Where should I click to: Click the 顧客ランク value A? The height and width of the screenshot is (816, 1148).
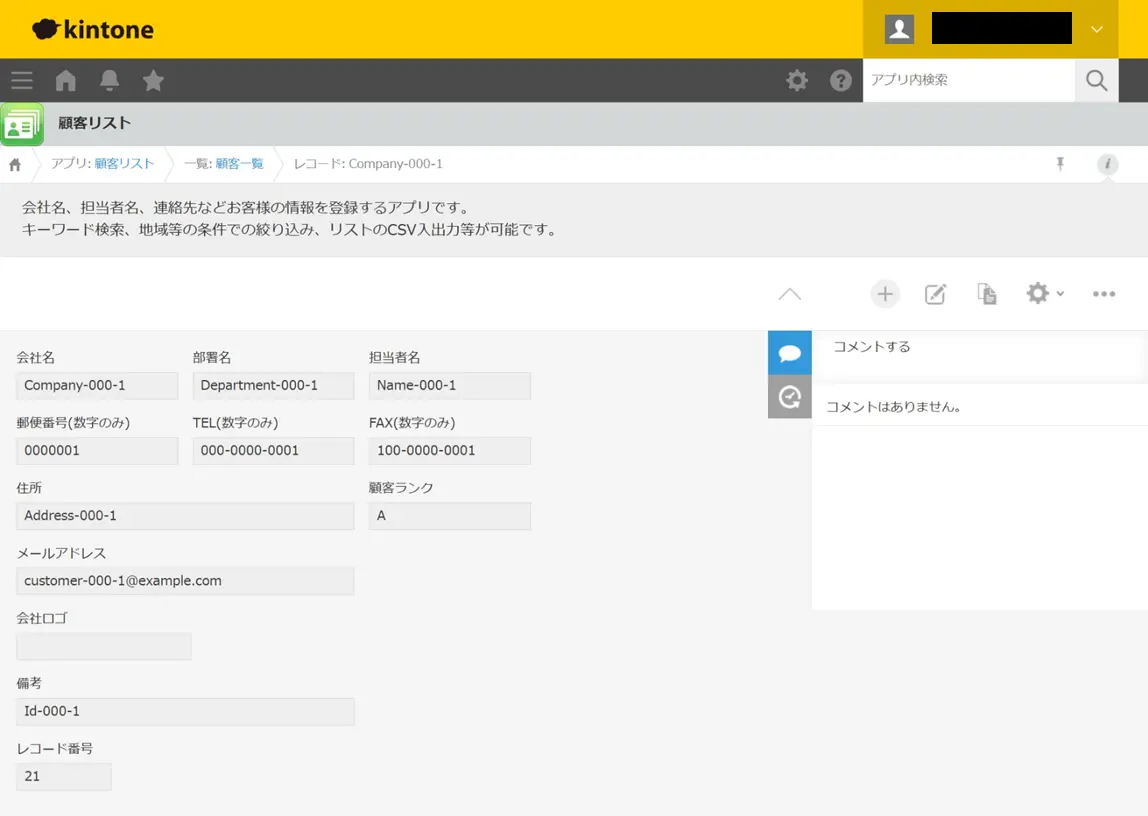pos(450,516)
